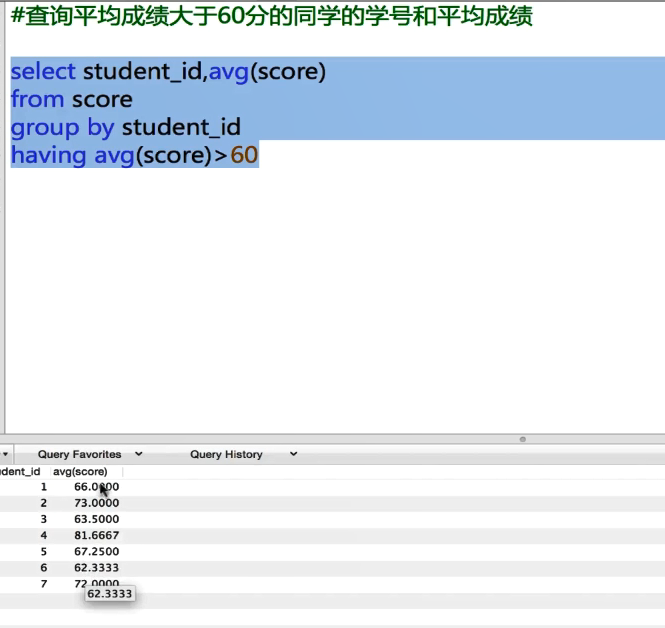Click the avg(score) column header
Screen dimensions: 665x628
tap(80, 472)
